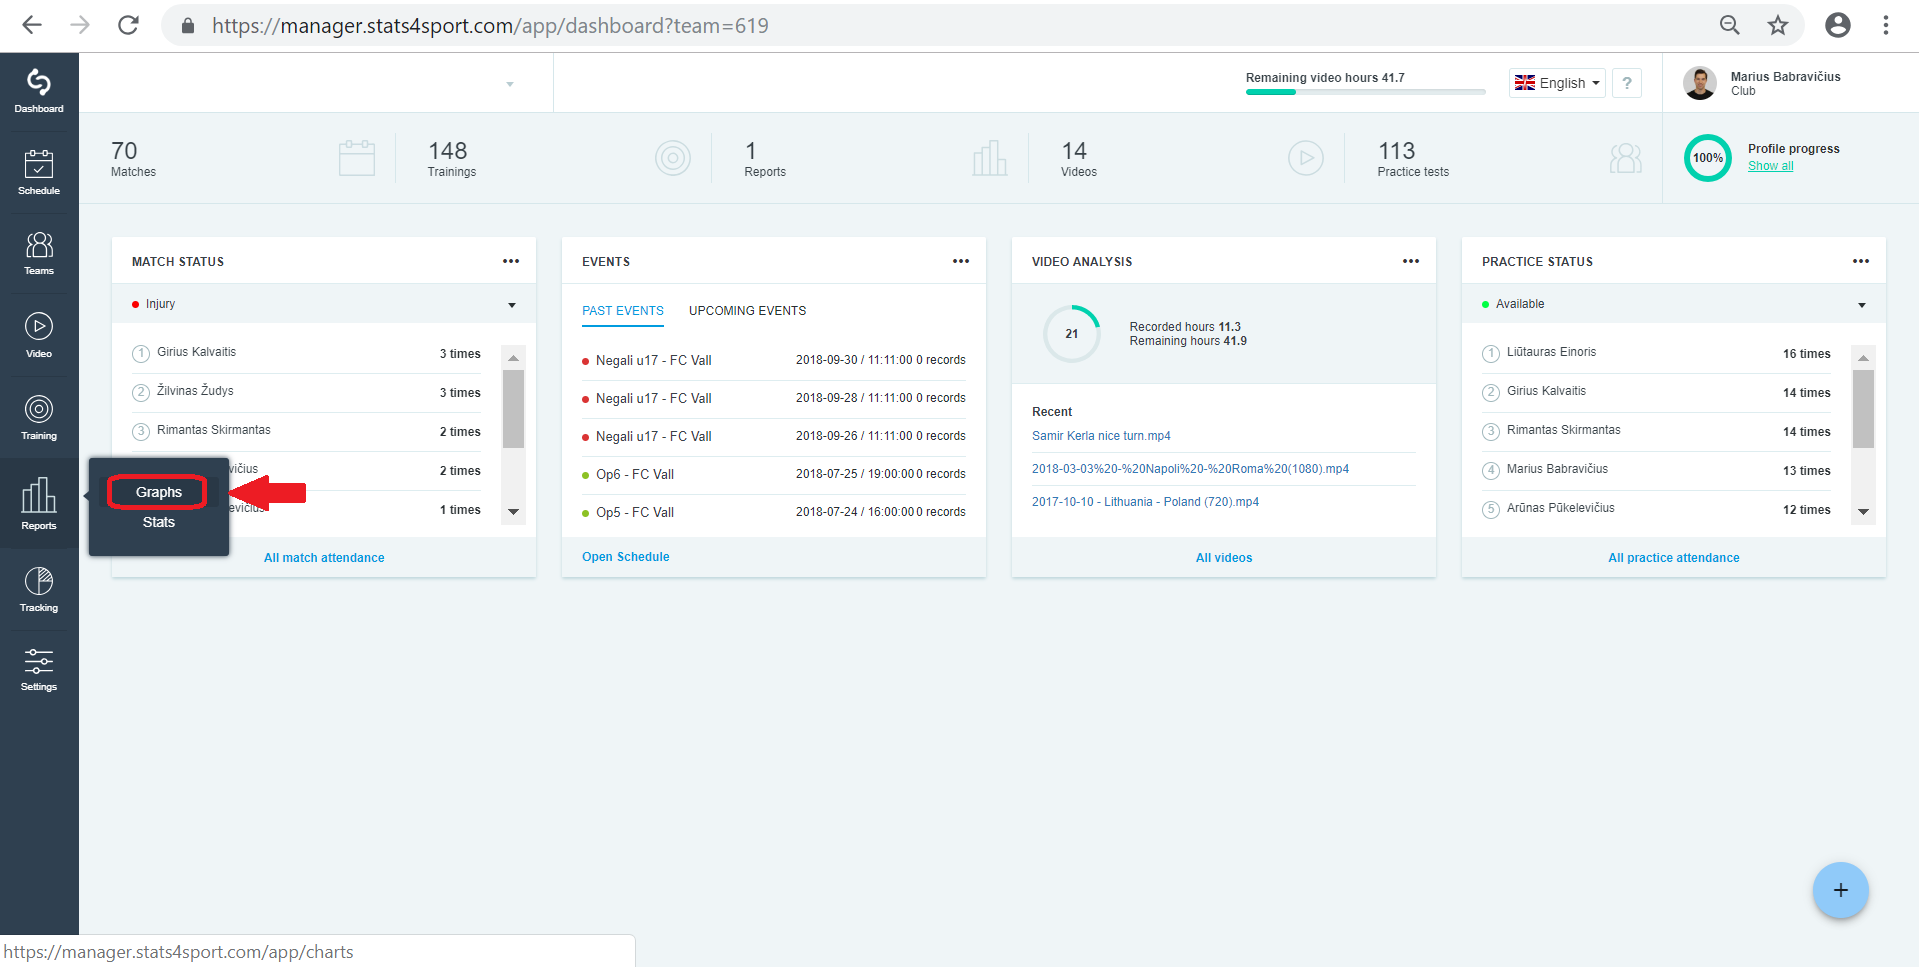Open the English language dropdown
This screenshot has width=1919, height=967.
pos(1557,83)
